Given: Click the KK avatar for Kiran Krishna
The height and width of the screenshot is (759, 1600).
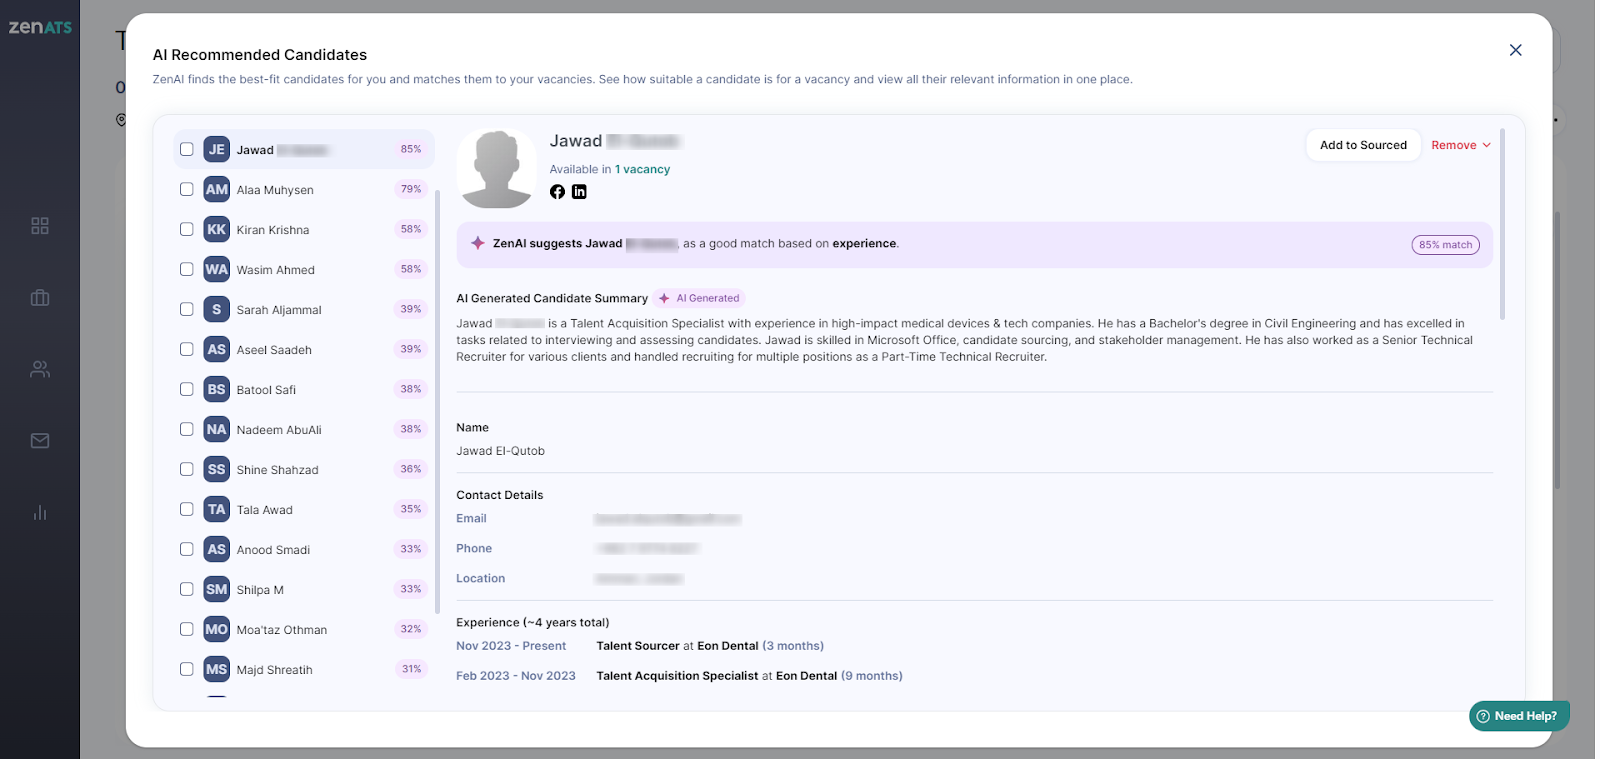Looking at the screenshot, I should 217,229.
